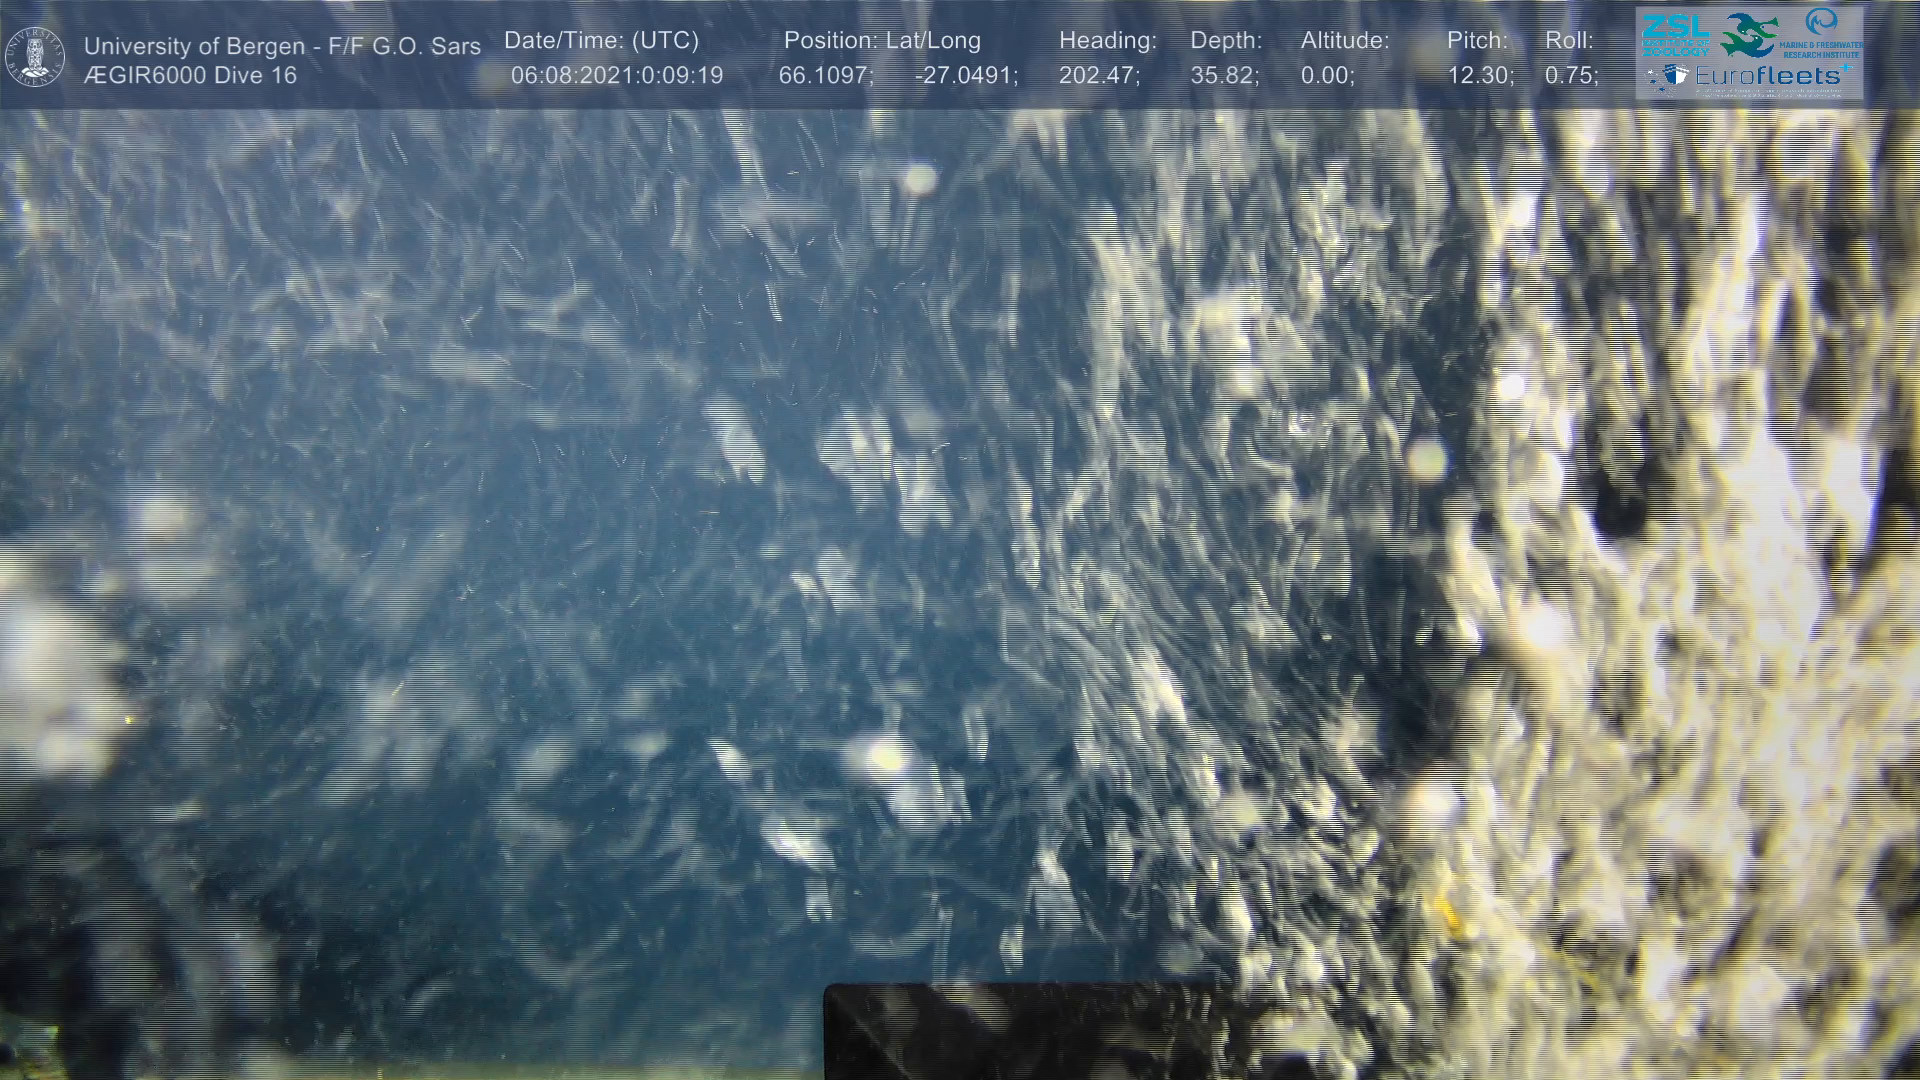
Task: Click the University of Bergen seal logo
Action: coord(35,56)
